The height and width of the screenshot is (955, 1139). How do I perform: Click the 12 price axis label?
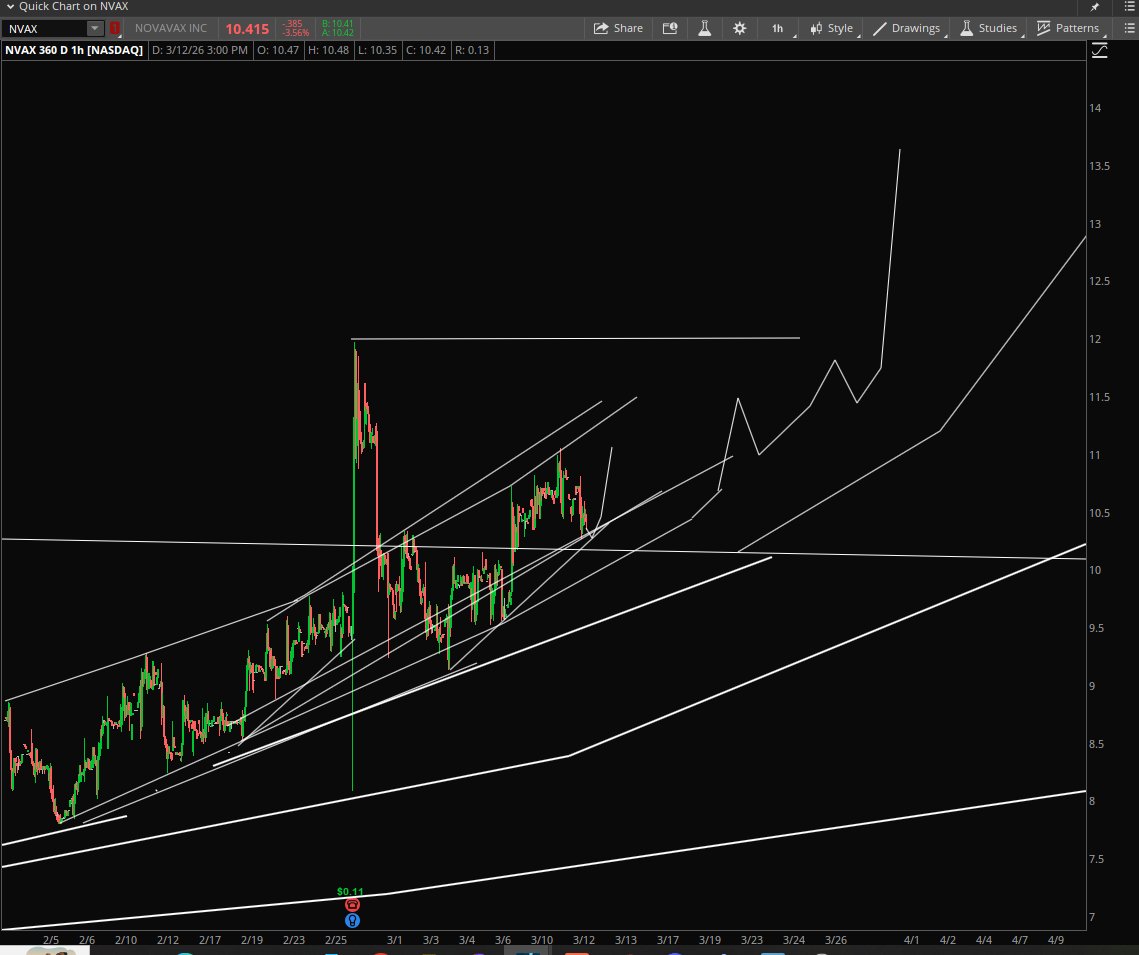pyautogui.click(x=1095, y=339)
